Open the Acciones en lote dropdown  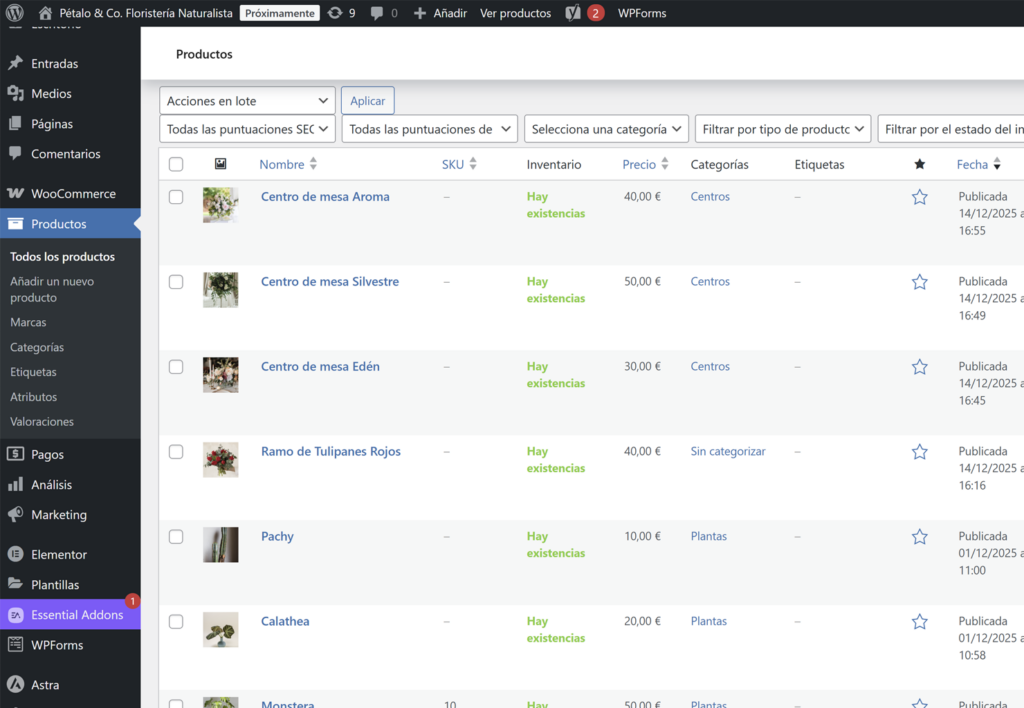(247, 101)
